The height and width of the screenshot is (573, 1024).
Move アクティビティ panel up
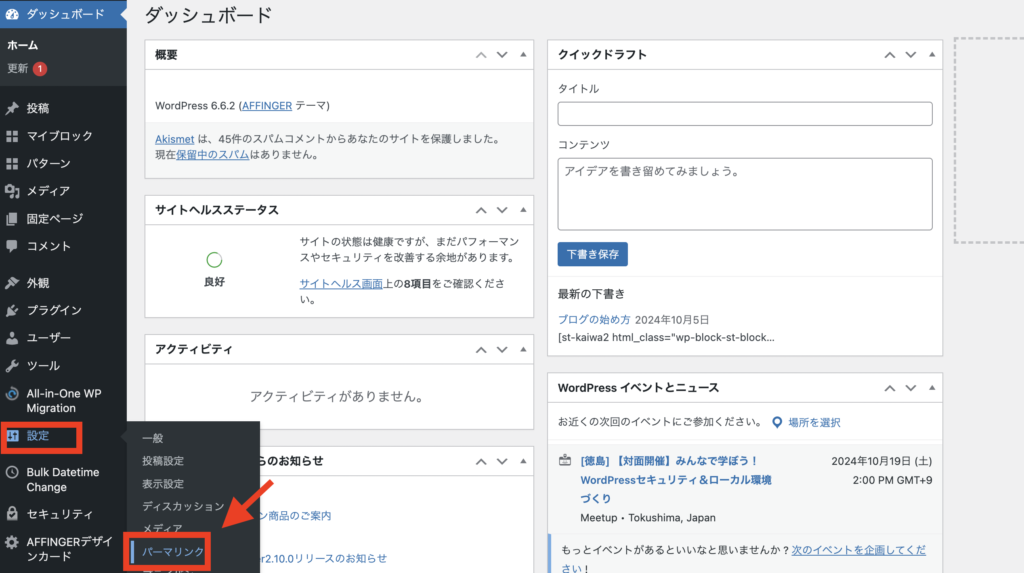tap(481, 350)
